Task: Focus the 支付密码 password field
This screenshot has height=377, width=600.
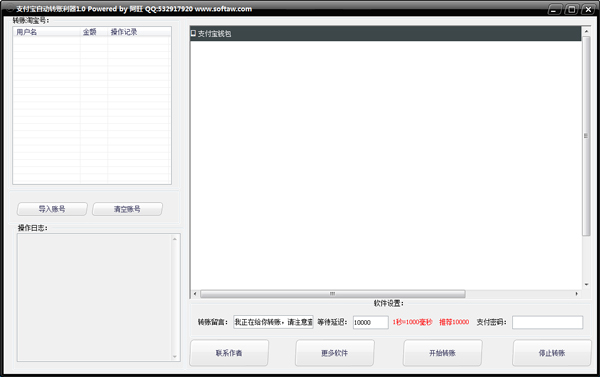Action: [x=548, y=322]
